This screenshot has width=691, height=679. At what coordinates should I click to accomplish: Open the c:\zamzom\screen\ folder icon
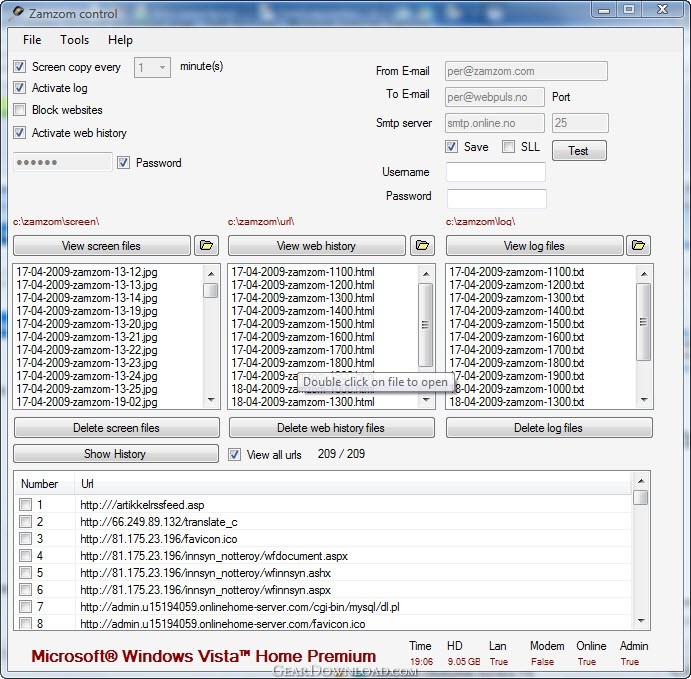click(x=206, y=245)
